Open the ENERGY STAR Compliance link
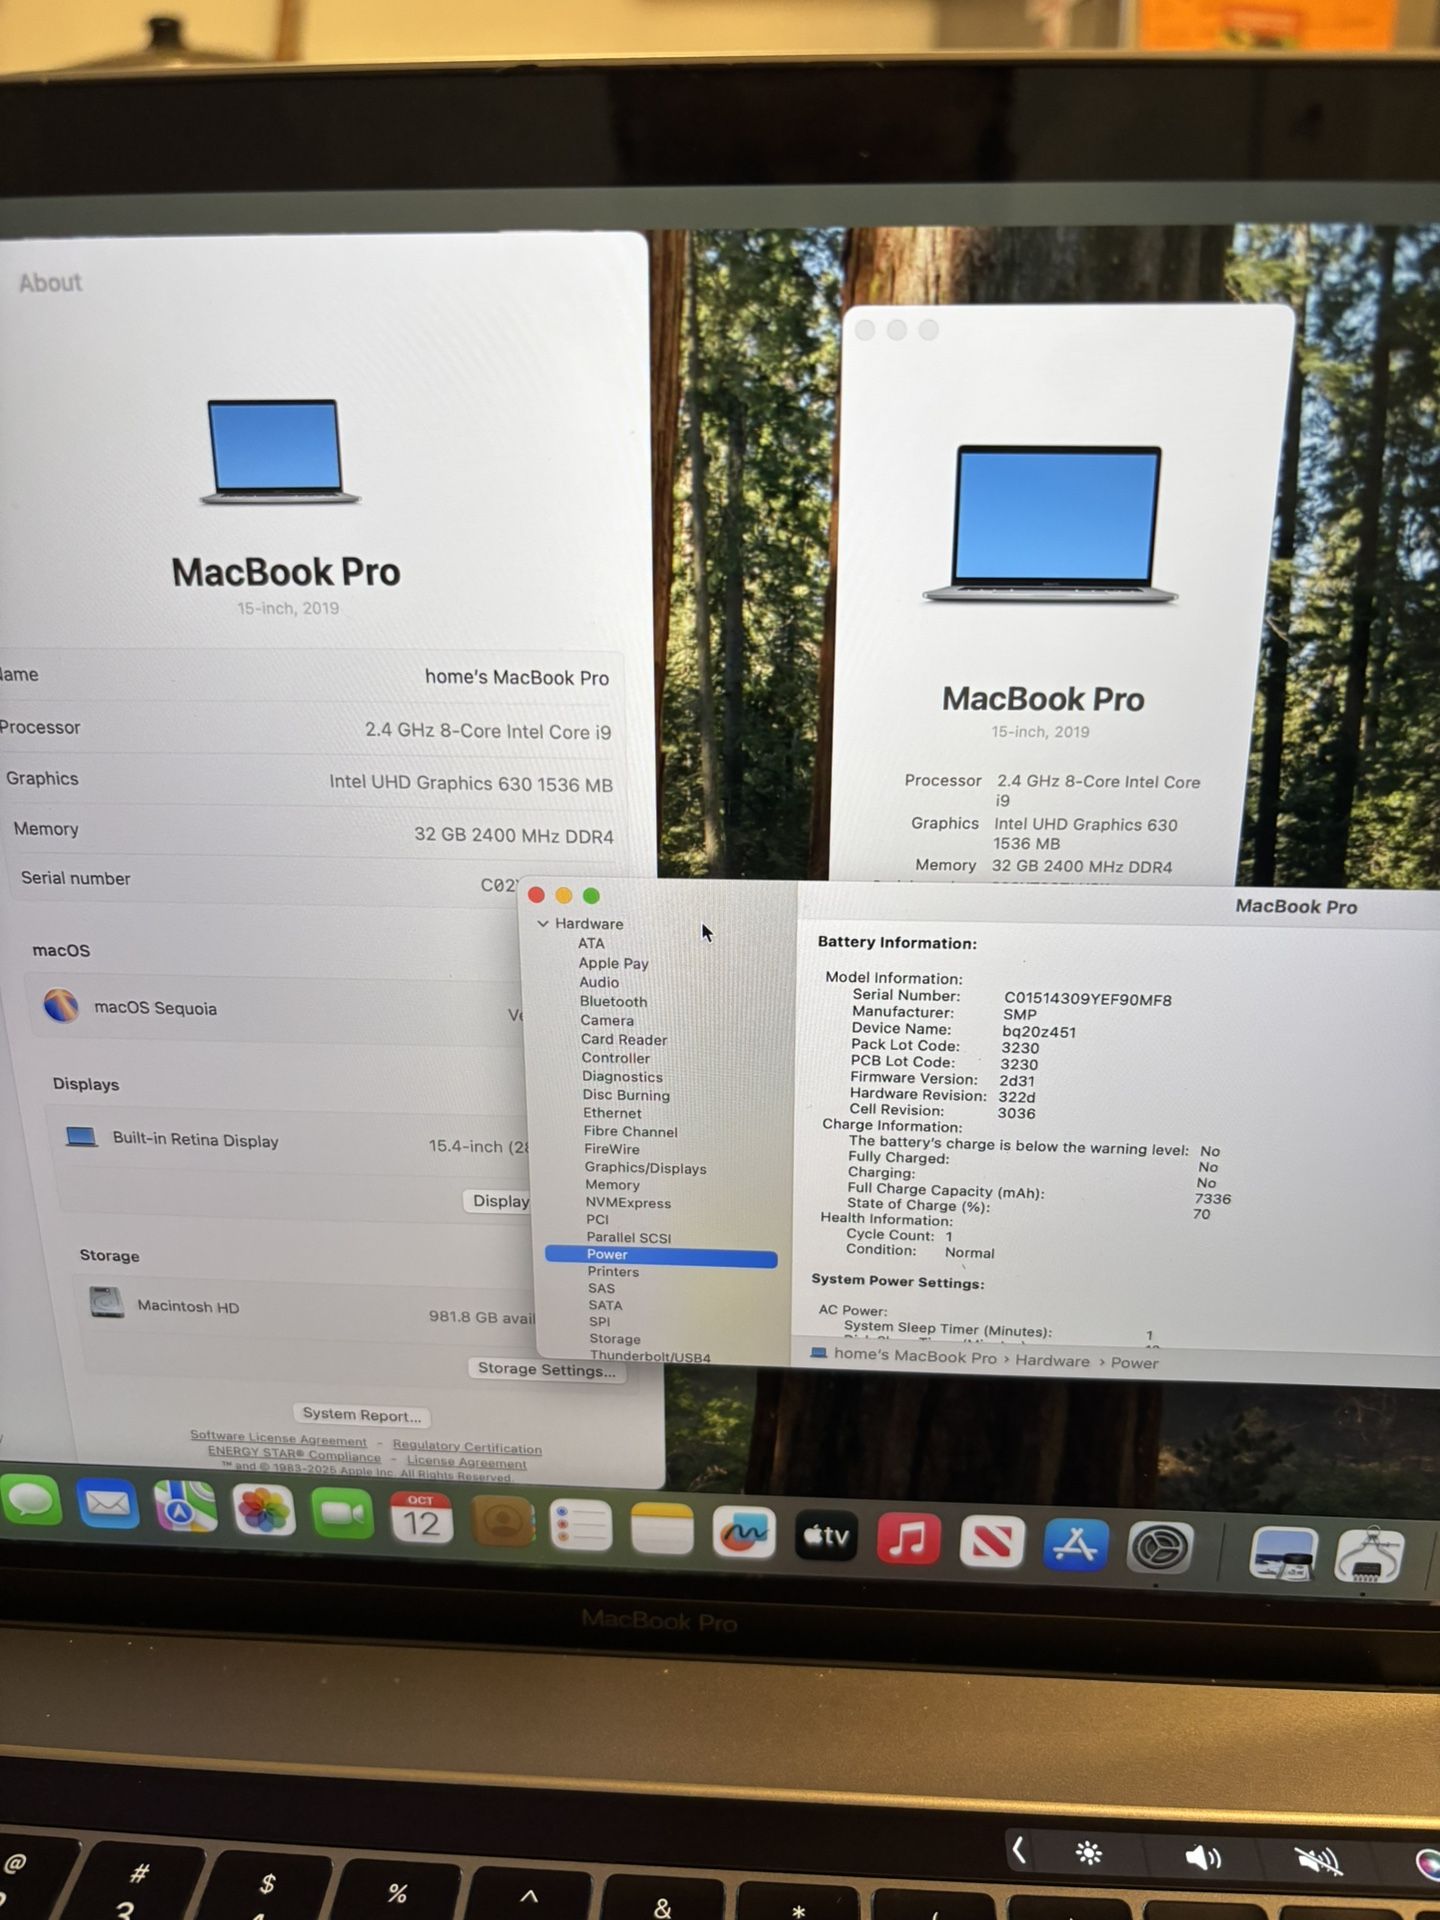This screenshot has width=1440, height=1920. click(294, 1454)
